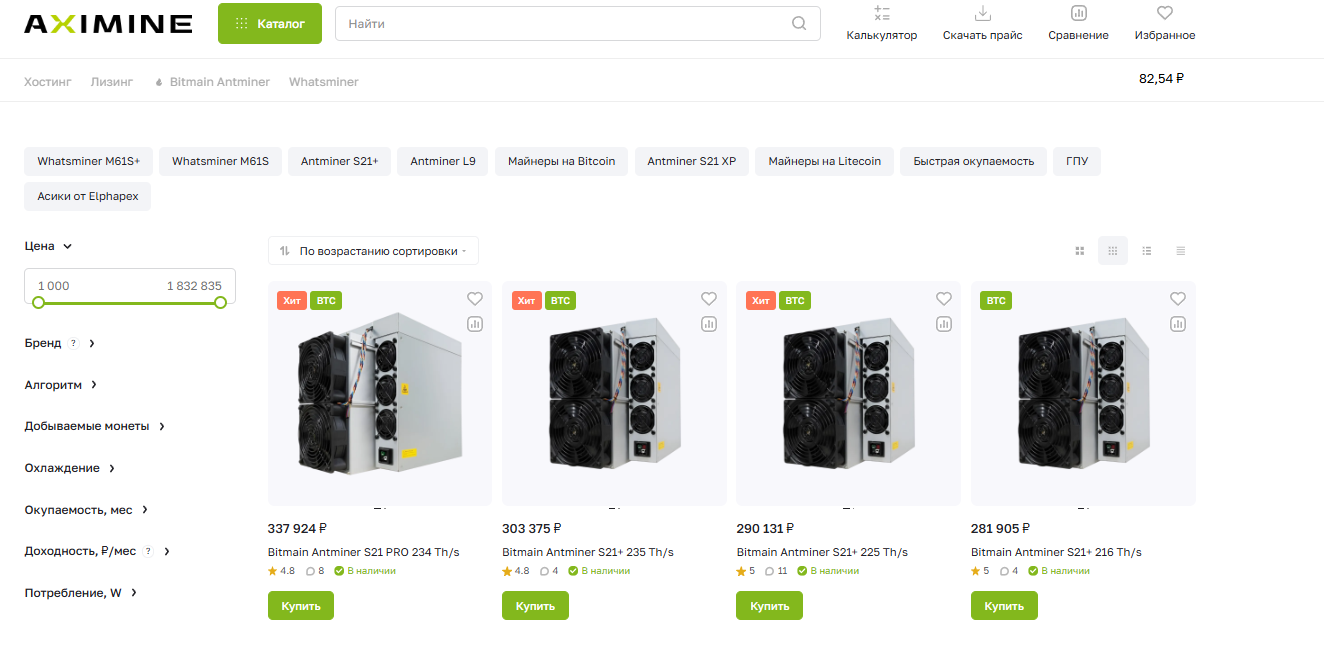
Task: Select Майнеры на Bitcoin tag
Action: click(x=562, y=161)
